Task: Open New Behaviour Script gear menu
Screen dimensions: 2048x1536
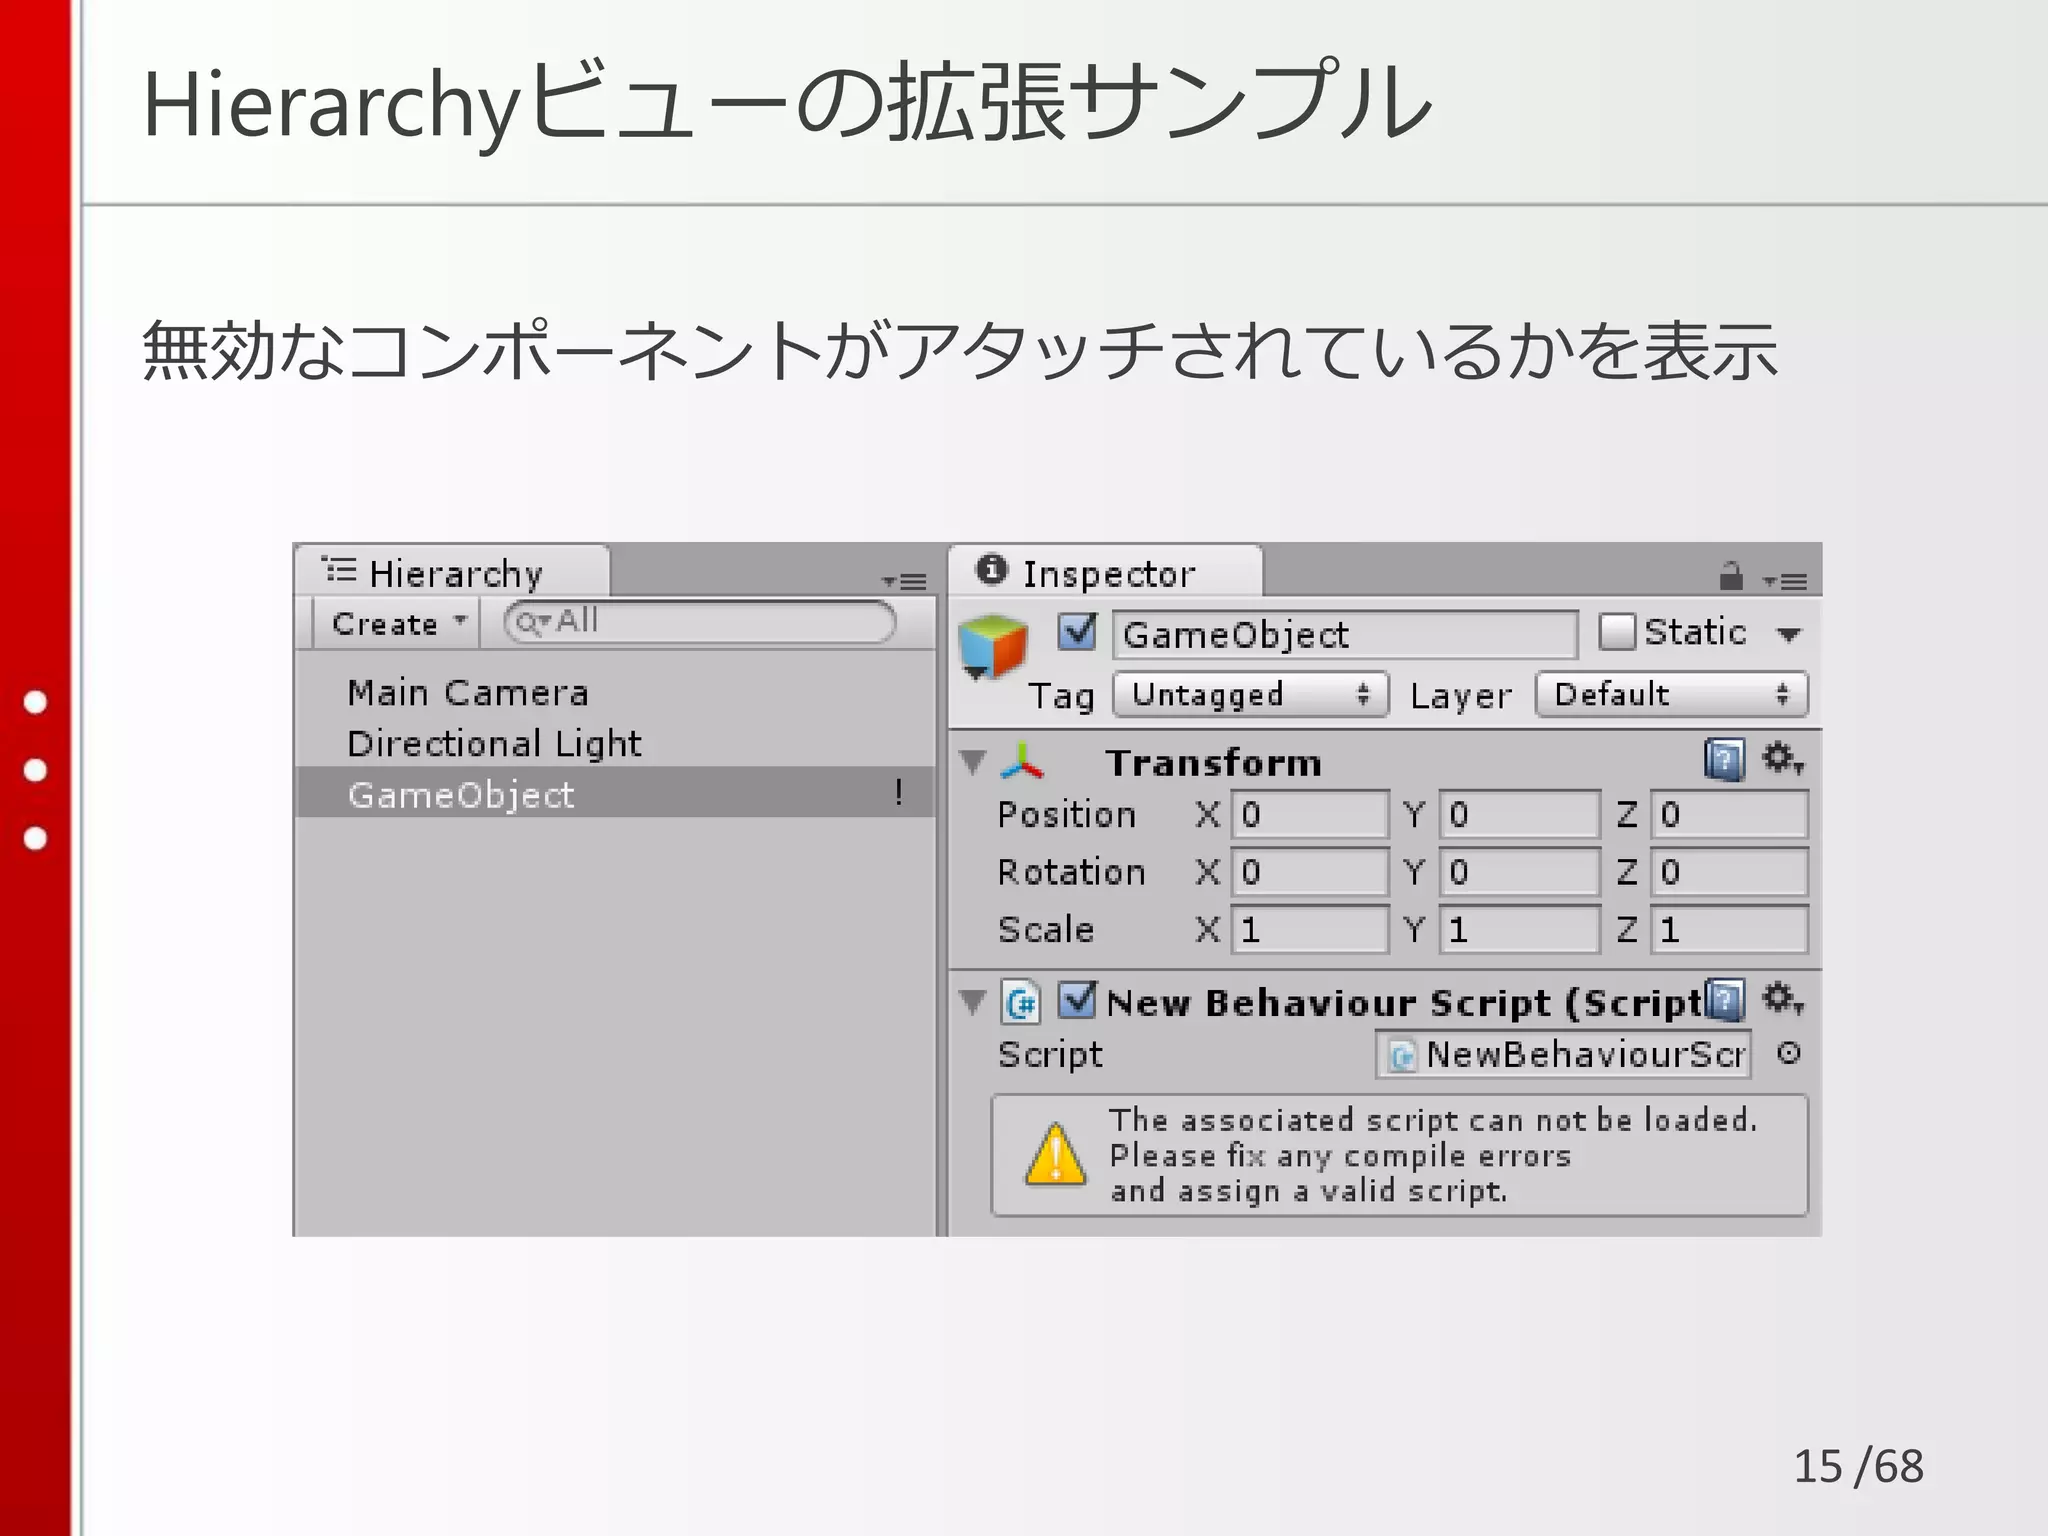Action: [1782, 998]
